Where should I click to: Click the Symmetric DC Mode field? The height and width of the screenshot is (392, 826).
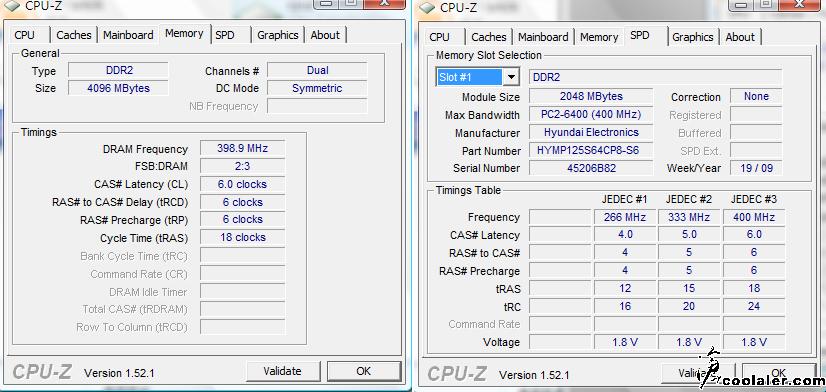(x=317, y=88)
